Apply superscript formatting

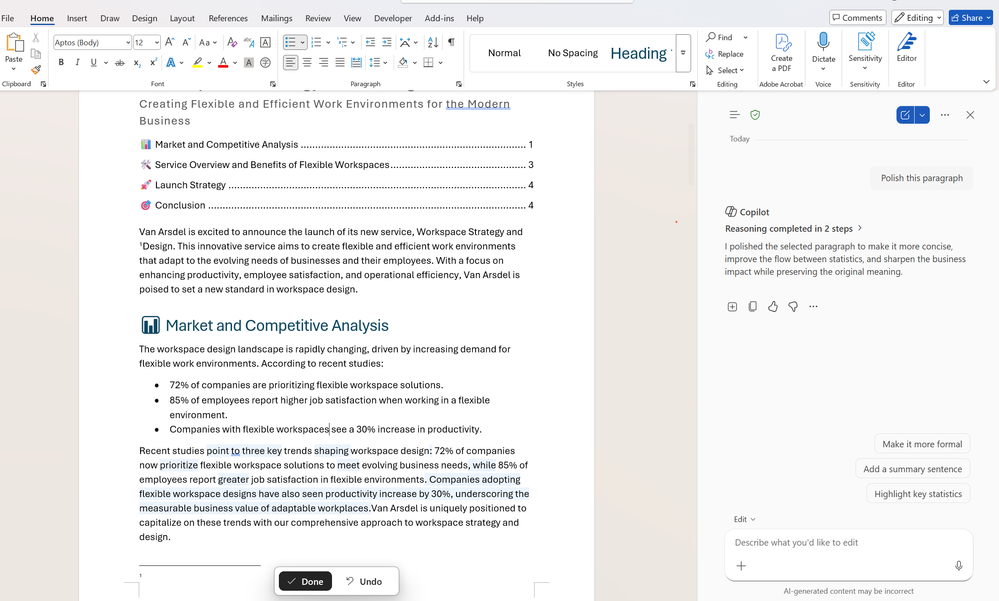[153, 62]
